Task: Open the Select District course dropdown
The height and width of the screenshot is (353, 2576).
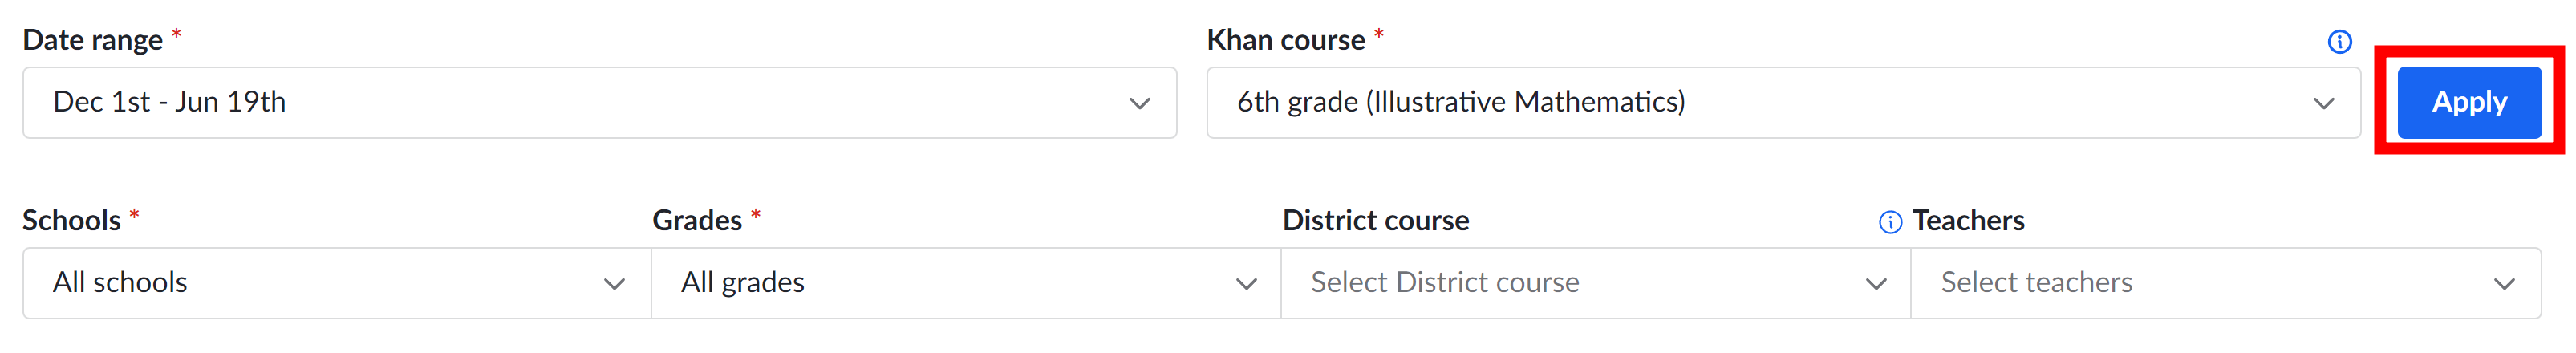Action: 1596,283
